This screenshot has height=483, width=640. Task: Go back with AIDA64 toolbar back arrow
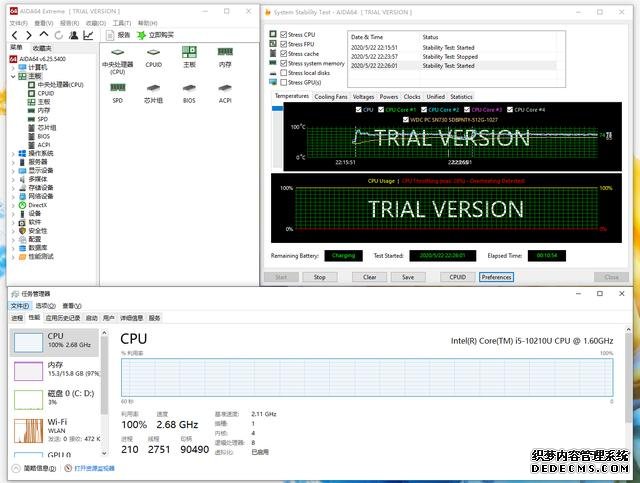click(x=15, y=36)
